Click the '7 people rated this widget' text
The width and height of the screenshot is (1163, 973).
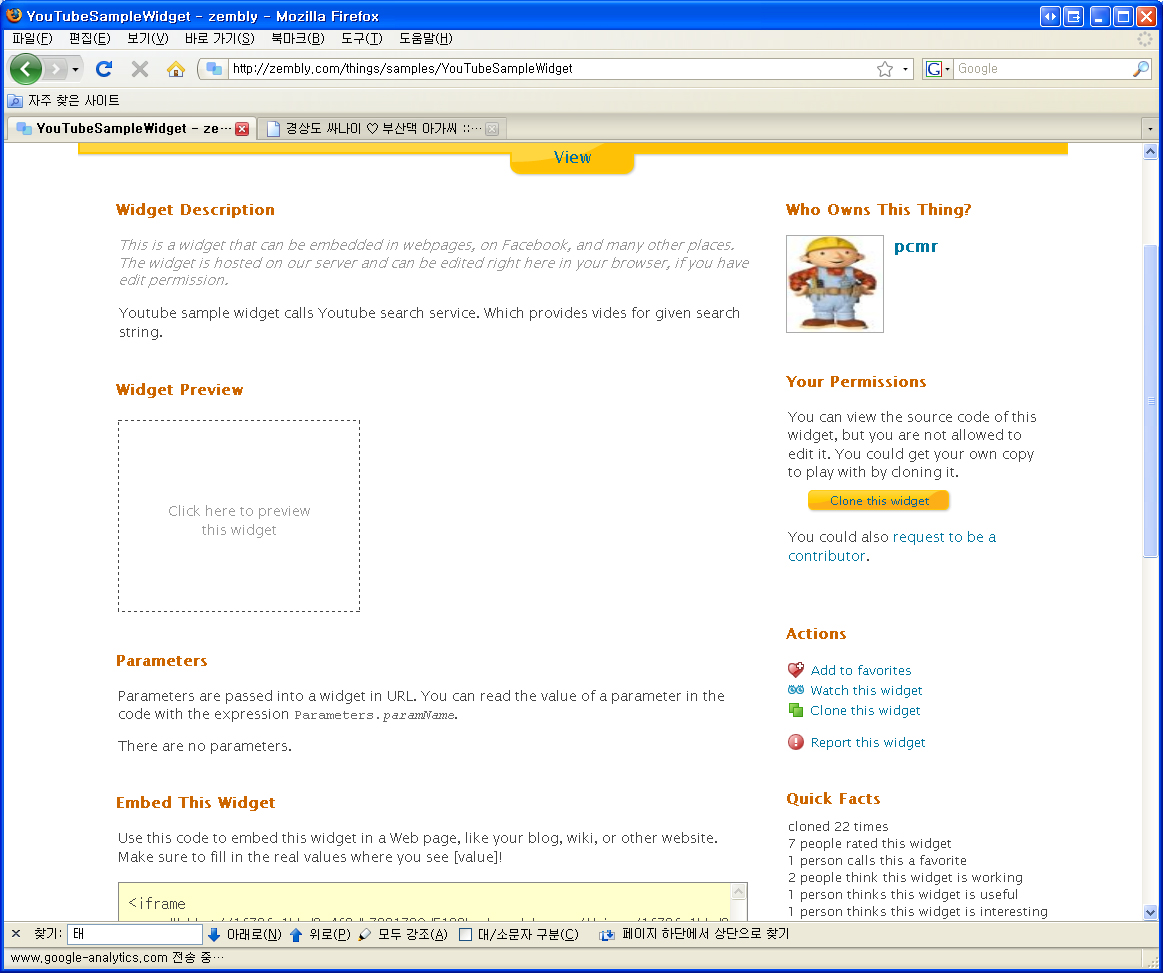point(869,843)
